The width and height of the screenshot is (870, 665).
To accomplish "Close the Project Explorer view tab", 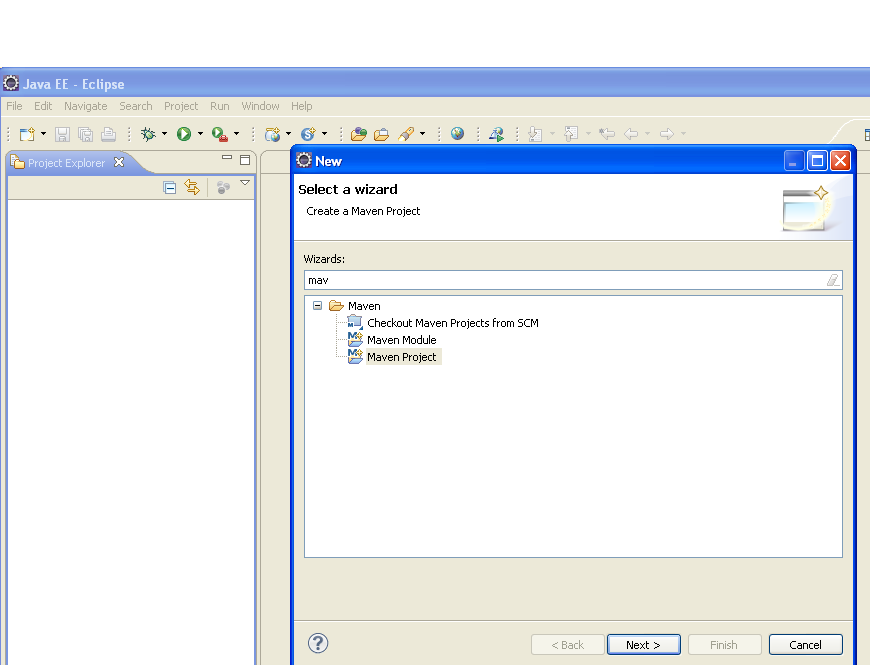I will pyautogui.click(x=119, y=163).
